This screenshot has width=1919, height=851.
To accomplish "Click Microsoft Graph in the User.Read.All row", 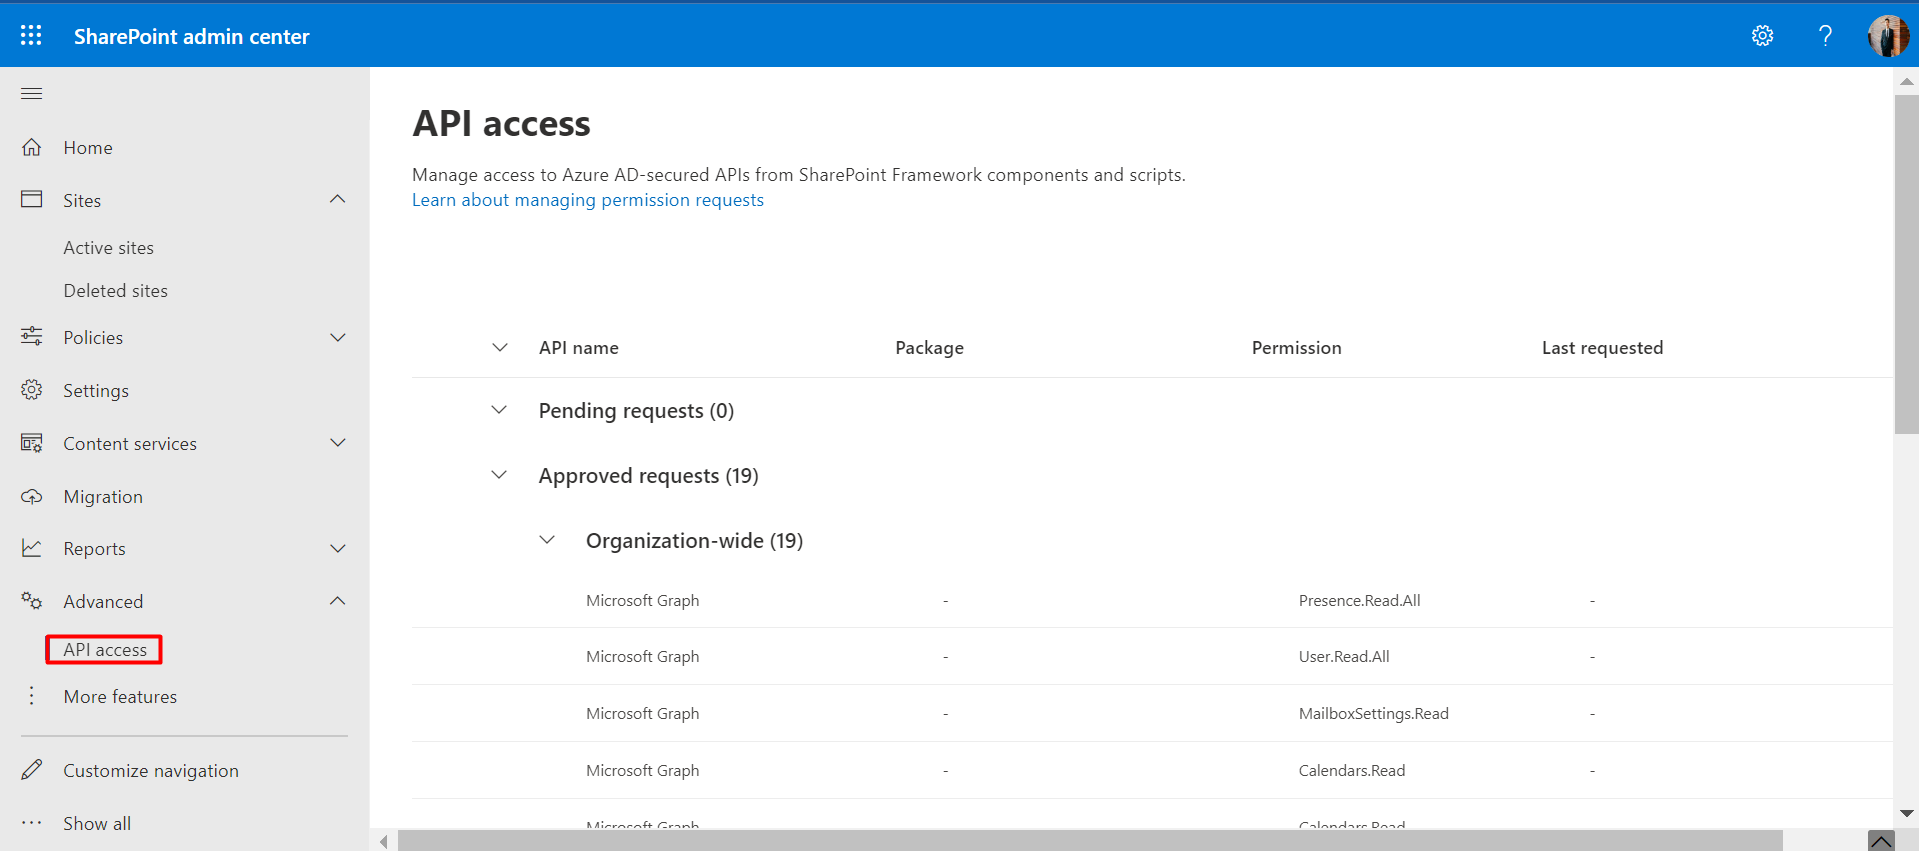I will pos(643,656).
